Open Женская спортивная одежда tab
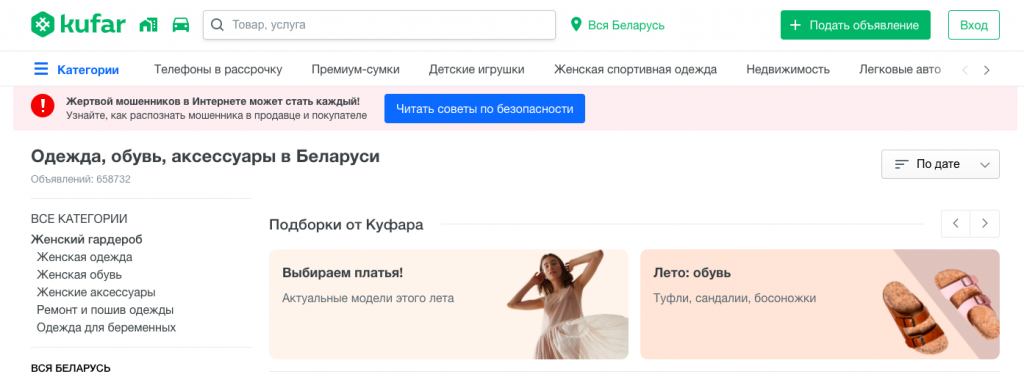This screenshot has width=1024, height=374. [x=635, y=69]
